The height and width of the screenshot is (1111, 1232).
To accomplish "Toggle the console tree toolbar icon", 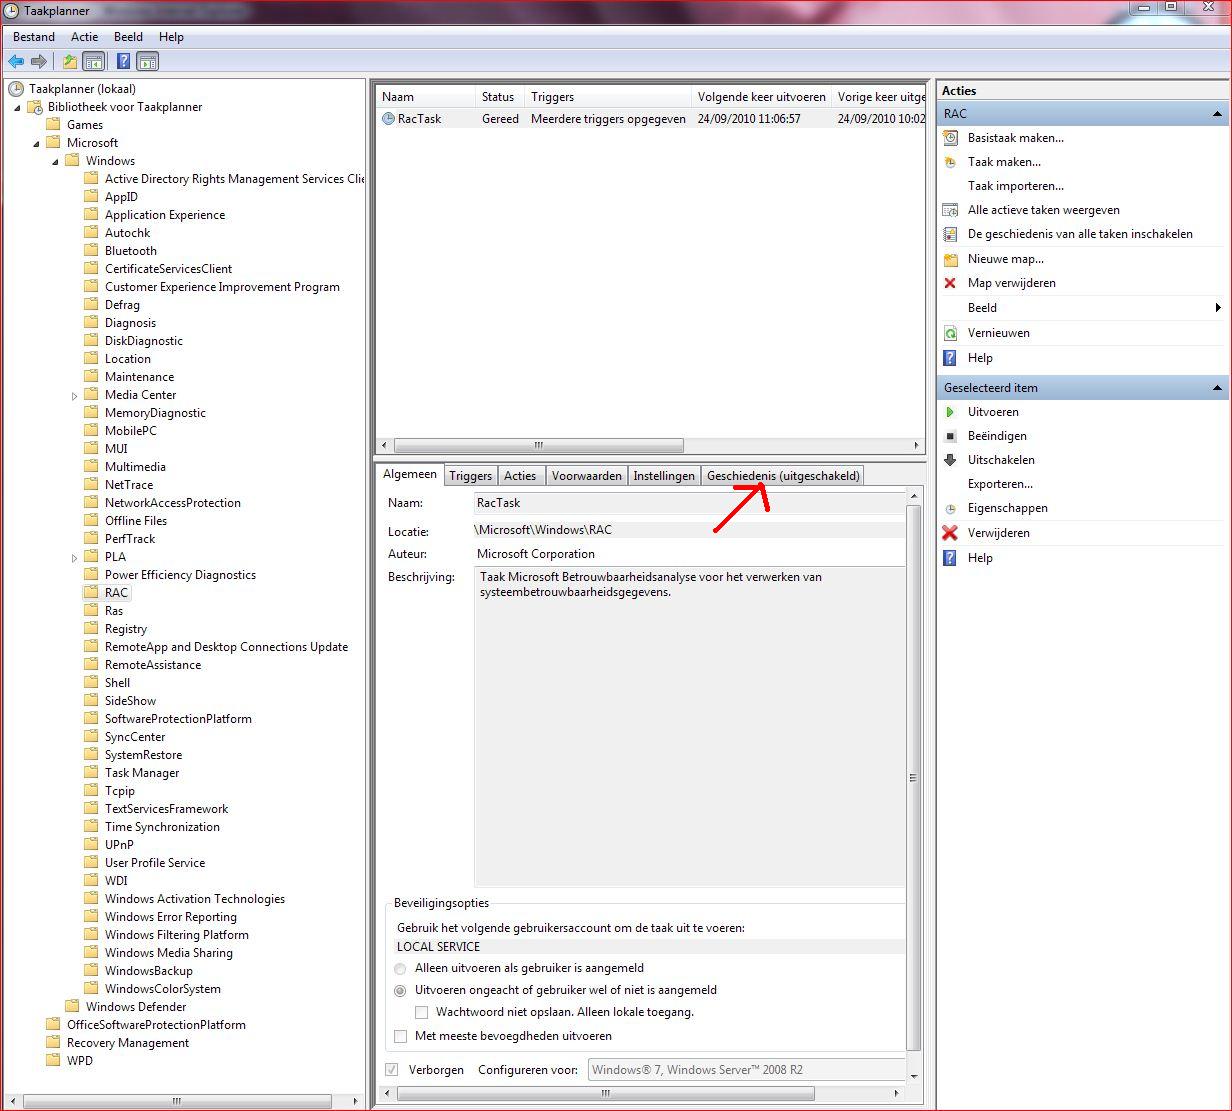I will pyautogui.click(x=93, y=62).
